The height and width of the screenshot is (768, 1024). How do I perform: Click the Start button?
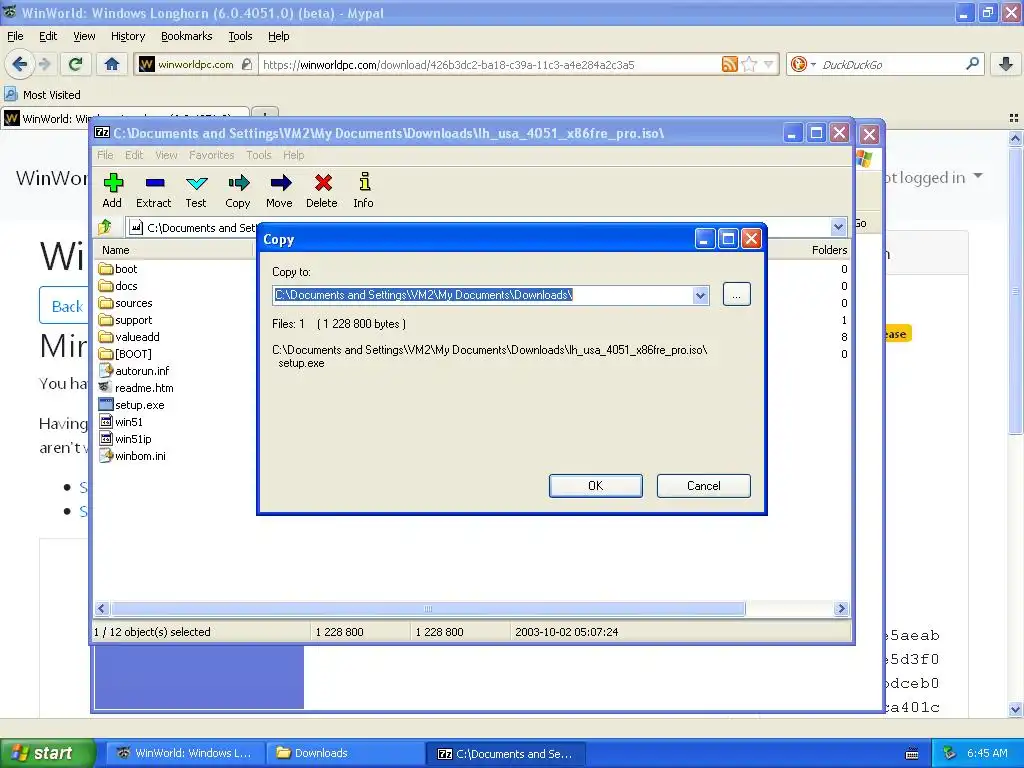[46, 753]
